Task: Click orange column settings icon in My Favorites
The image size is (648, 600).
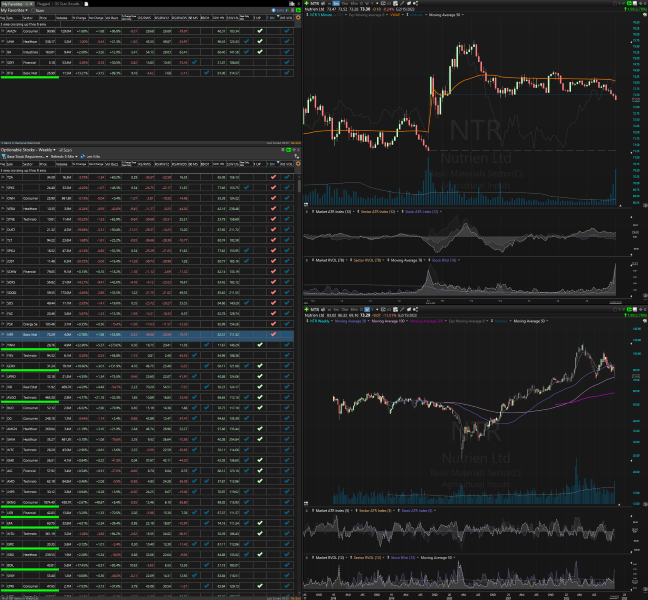Action: pos(298,18)
